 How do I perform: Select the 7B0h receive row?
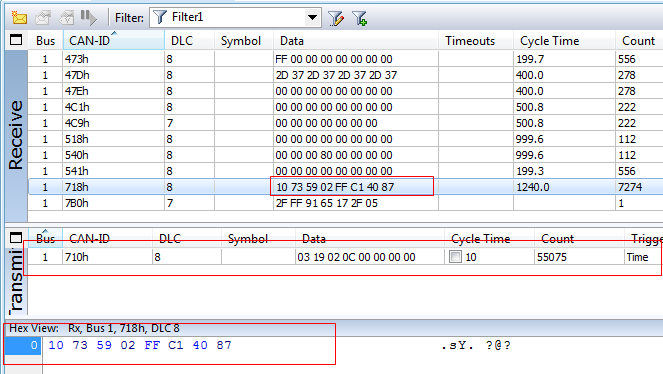[x=345, y=203]
